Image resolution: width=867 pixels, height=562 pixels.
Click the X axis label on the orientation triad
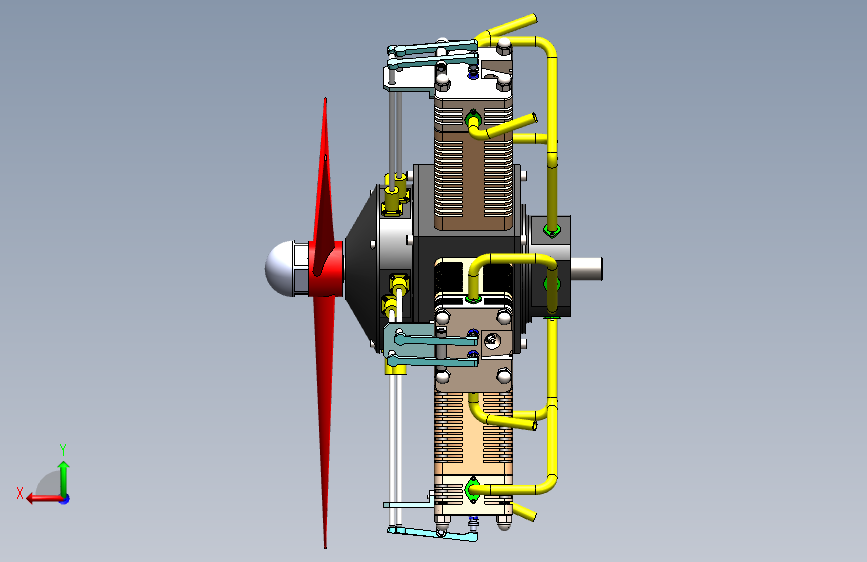(x=20, y=493)
